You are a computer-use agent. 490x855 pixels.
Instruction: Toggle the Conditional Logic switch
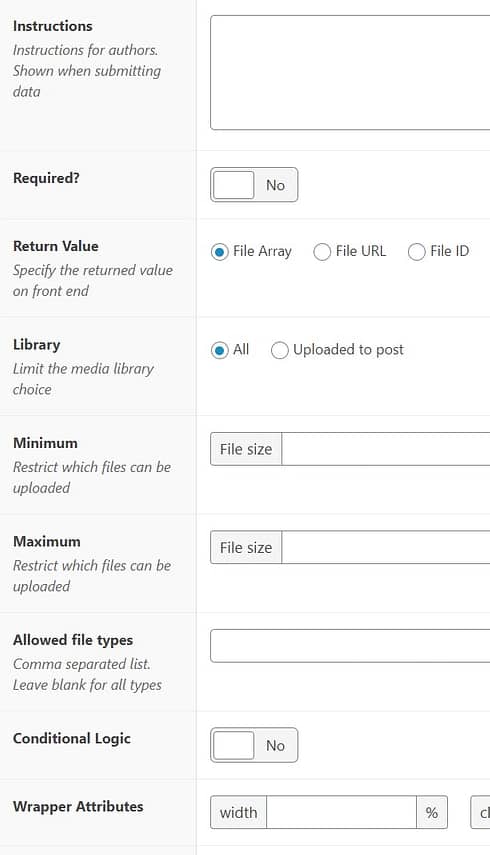254,745
